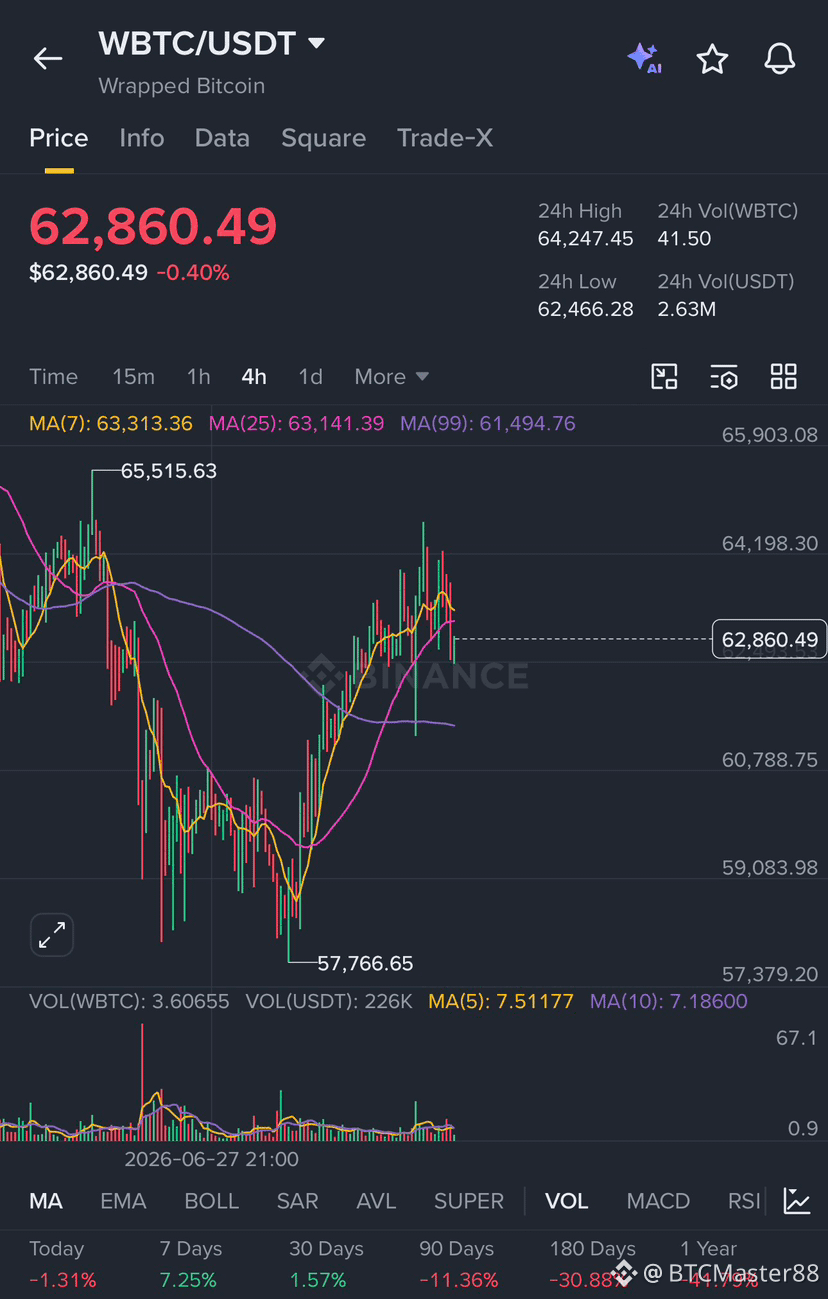
Task: Click the VOL(USDT) 226K label
Action: tap(329, 1001)
